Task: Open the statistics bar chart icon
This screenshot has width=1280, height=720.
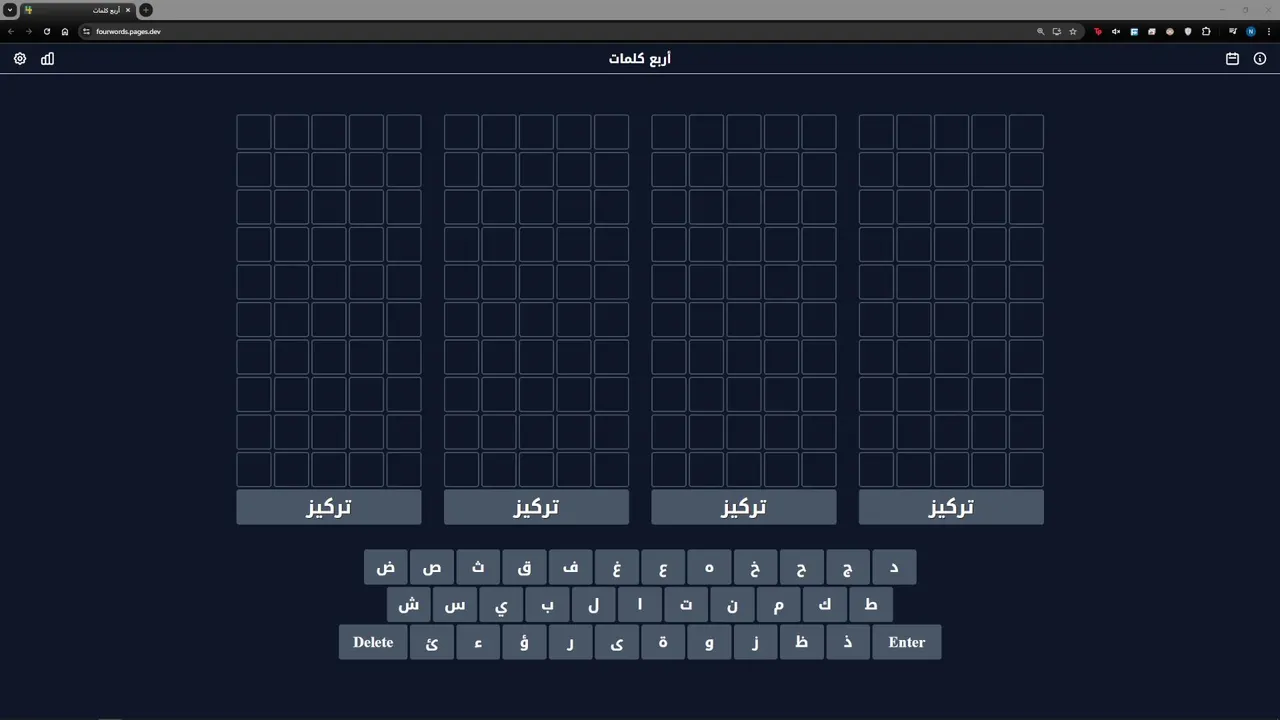Action: (47, 59)
